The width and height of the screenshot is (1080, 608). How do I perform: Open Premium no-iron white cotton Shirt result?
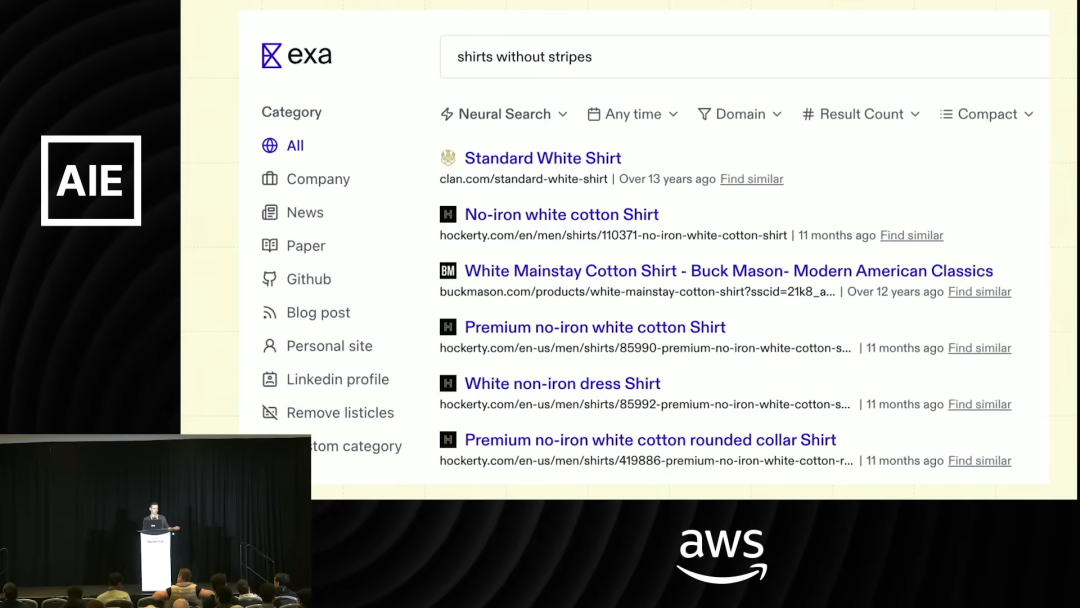click(x=595, y=327)
